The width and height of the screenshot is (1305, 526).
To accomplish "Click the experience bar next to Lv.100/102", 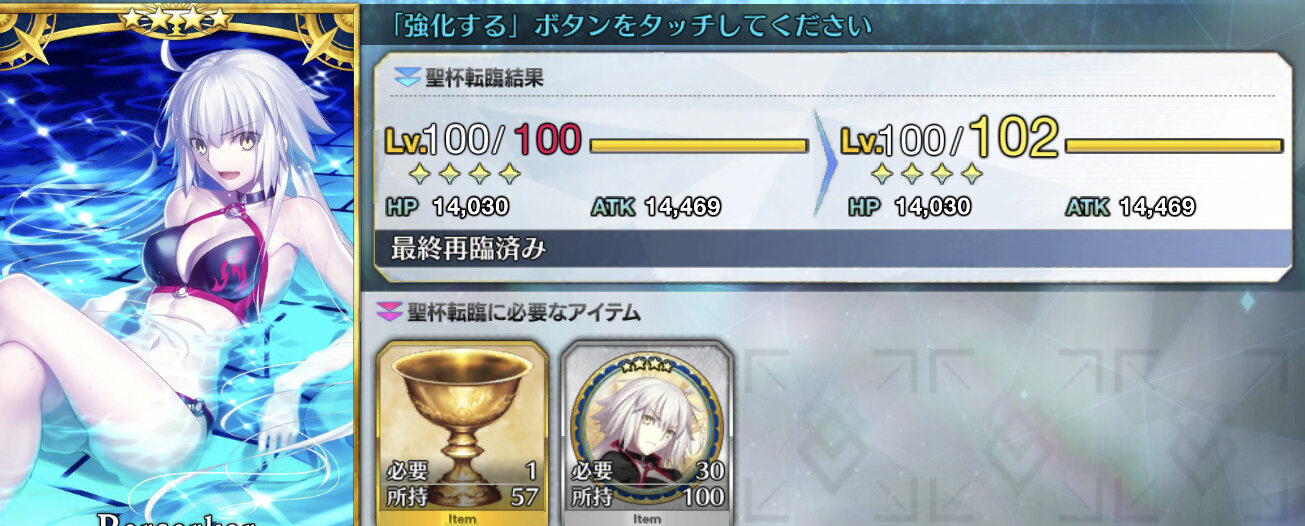I will [1174, 146].
